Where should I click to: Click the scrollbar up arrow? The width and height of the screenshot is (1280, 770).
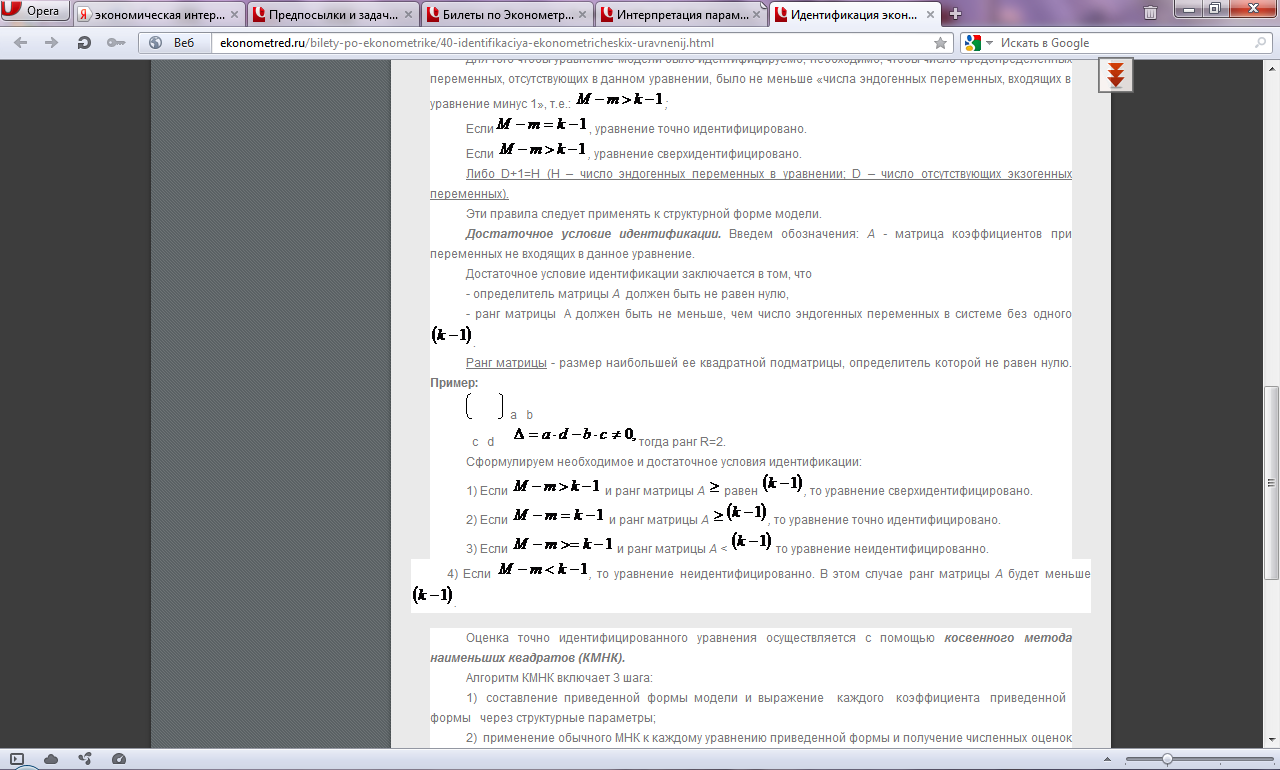pyautogui.click(x=1272, y=67)
